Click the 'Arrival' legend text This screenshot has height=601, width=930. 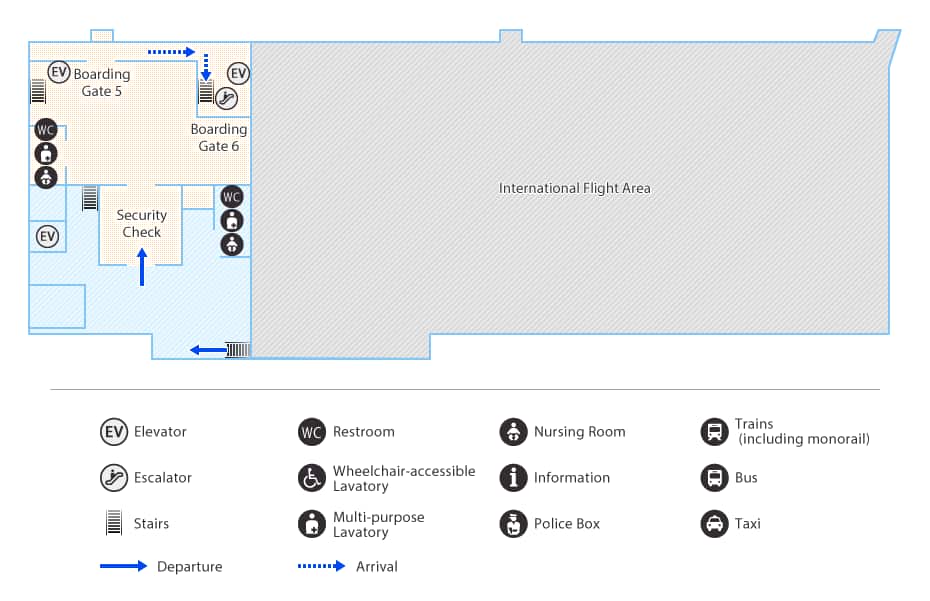pyautogui.click(x=377, y=567)
